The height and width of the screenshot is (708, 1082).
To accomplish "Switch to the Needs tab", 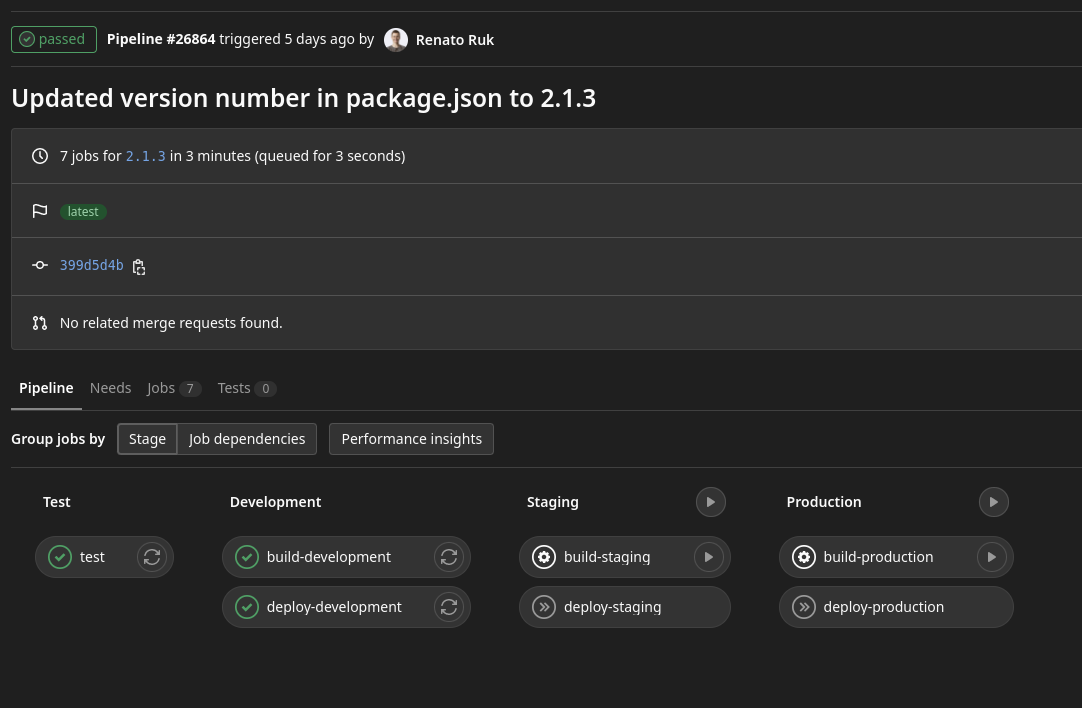I will tap(110, 388).
